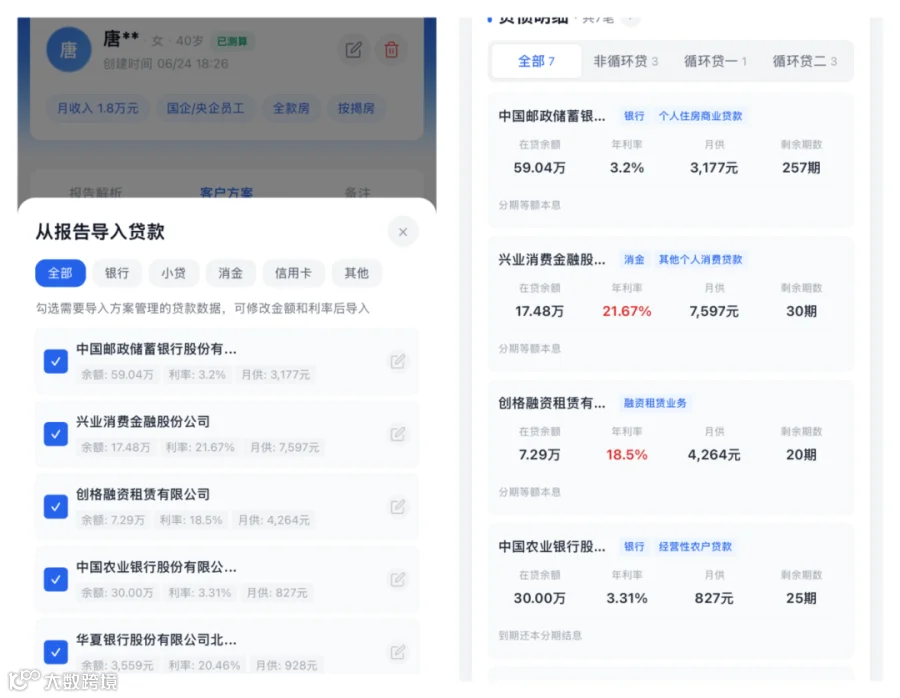
Task: Uncheck the 兴业消费金融 loan checkbox
Action: (x=56, y=434)
